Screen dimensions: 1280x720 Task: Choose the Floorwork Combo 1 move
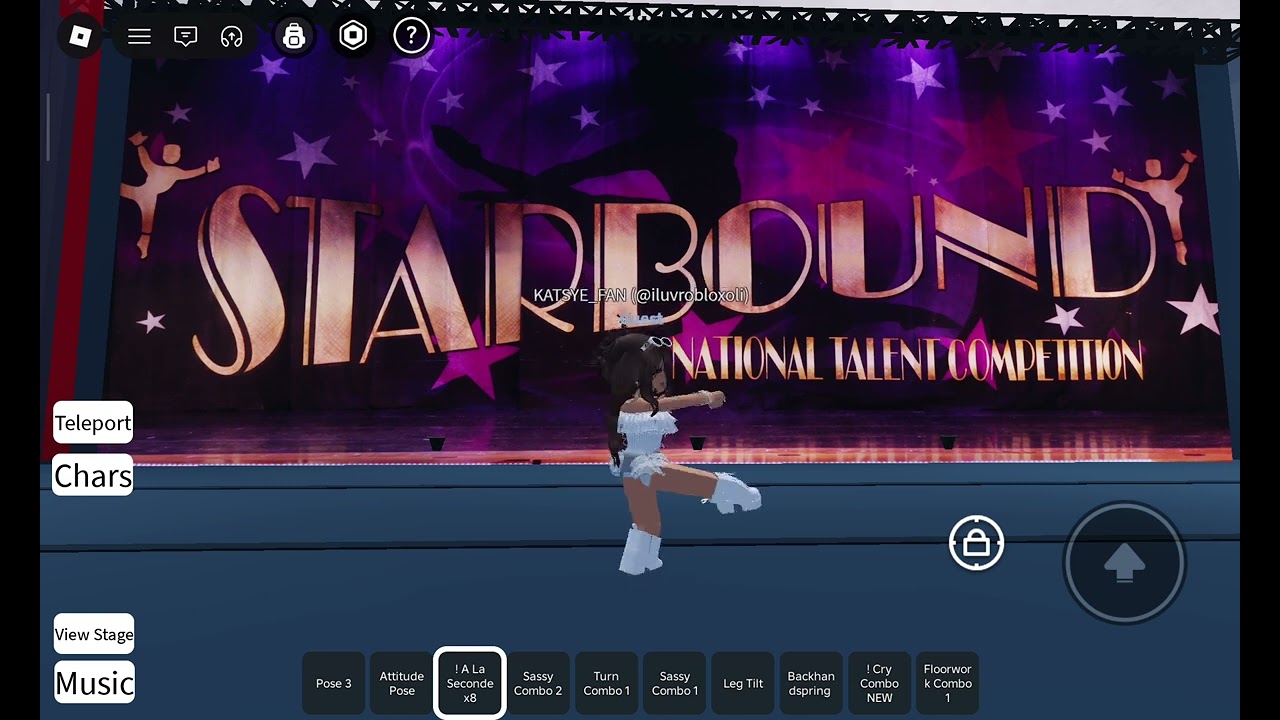(947, 684)
